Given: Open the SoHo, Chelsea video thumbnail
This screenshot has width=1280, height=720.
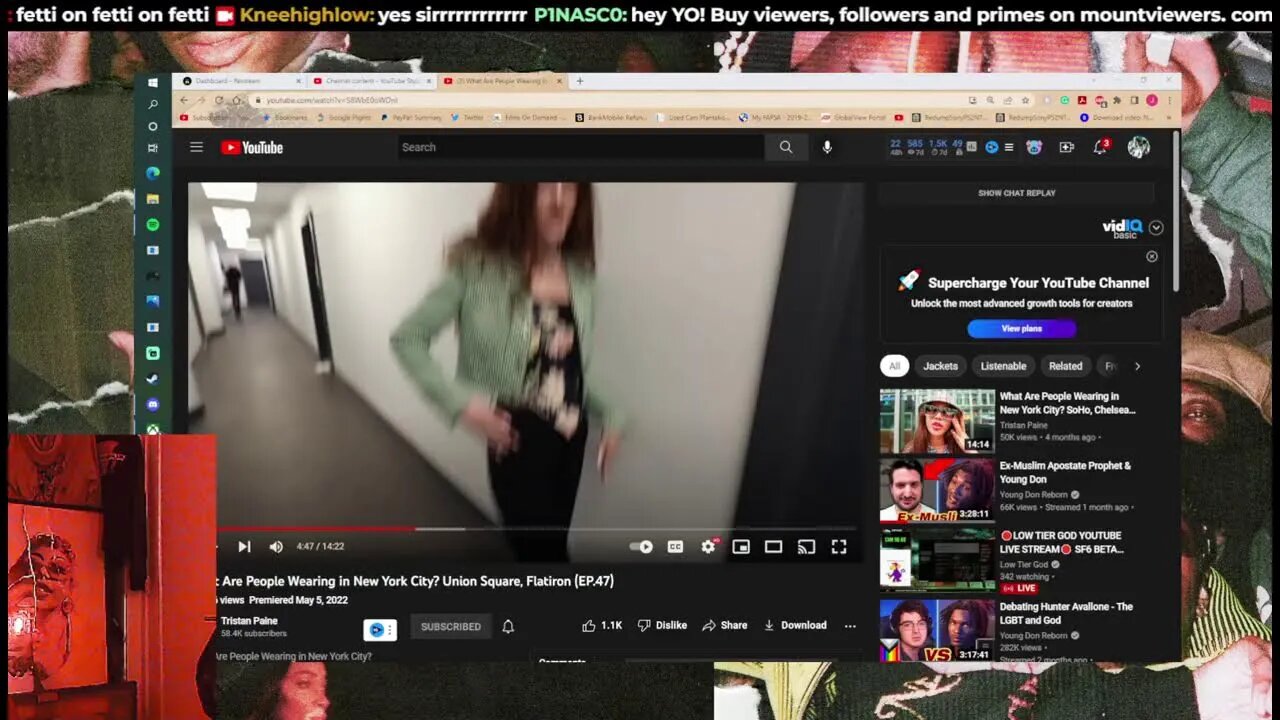Looking at the screenshot, I should click(937, 421).
